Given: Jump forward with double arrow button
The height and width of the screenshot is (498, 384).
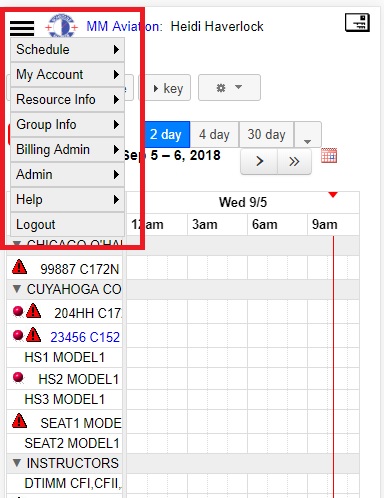Looking at the screenshot, I should [294, 161].
